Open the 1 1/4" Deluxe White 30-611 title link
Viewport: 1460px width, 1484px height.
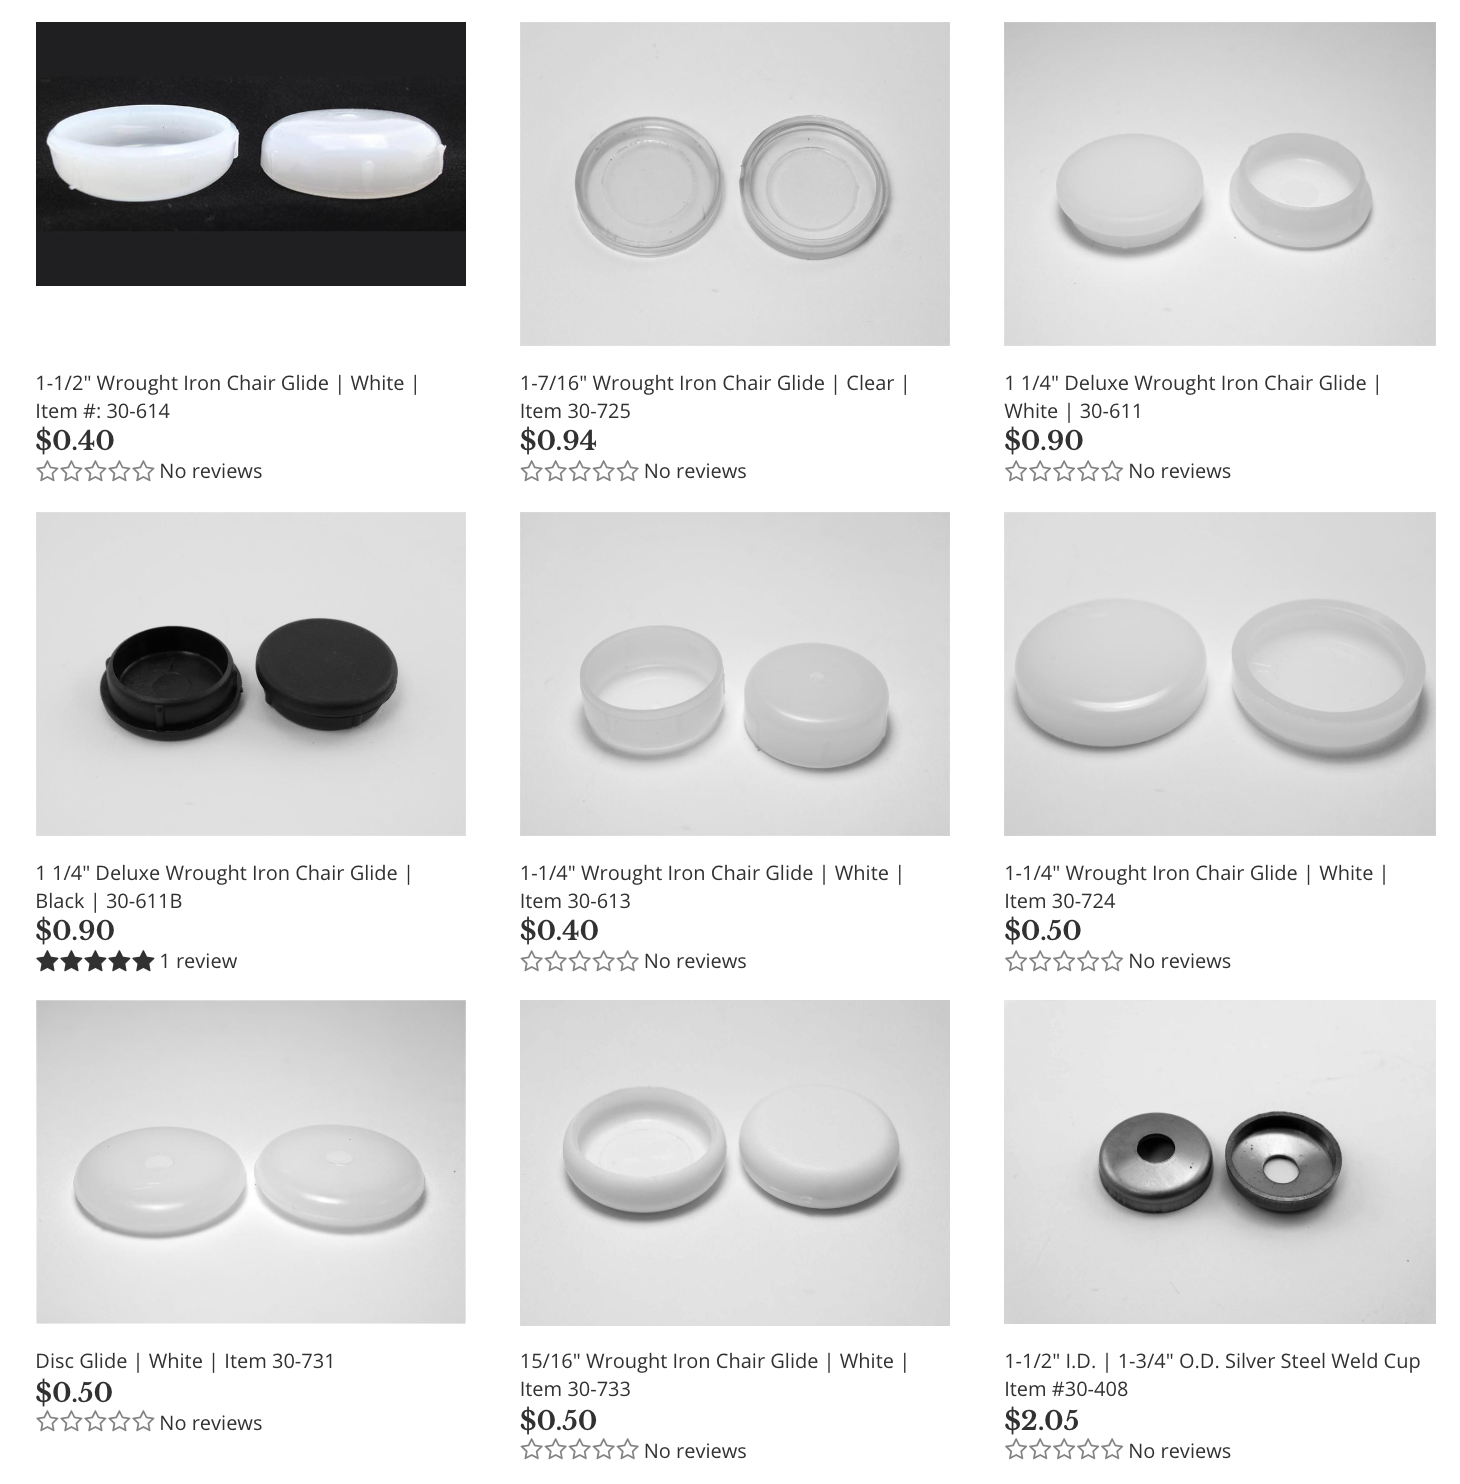[1192, 397]
